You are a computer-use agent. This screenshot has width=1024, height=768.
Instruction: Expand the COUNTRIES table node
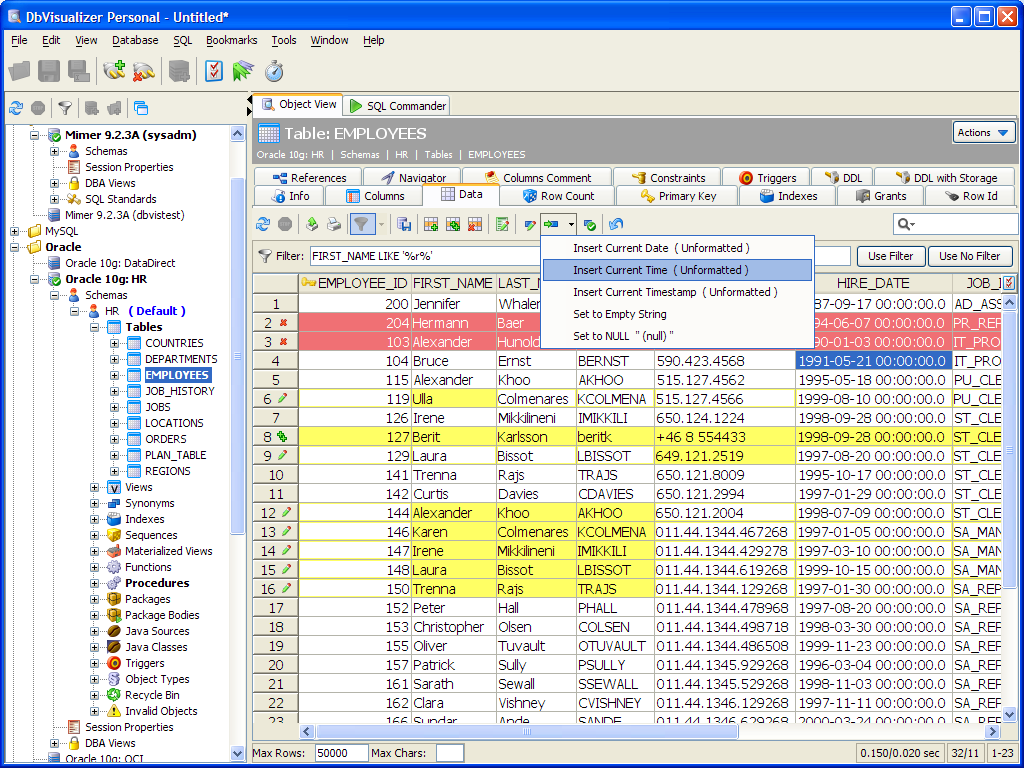click(114, 343)
